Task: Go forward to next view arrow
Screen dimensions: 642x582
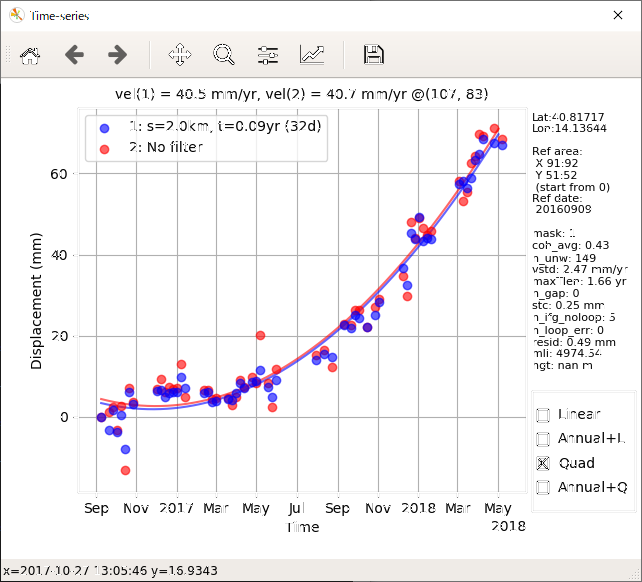Action: (117, 55)
